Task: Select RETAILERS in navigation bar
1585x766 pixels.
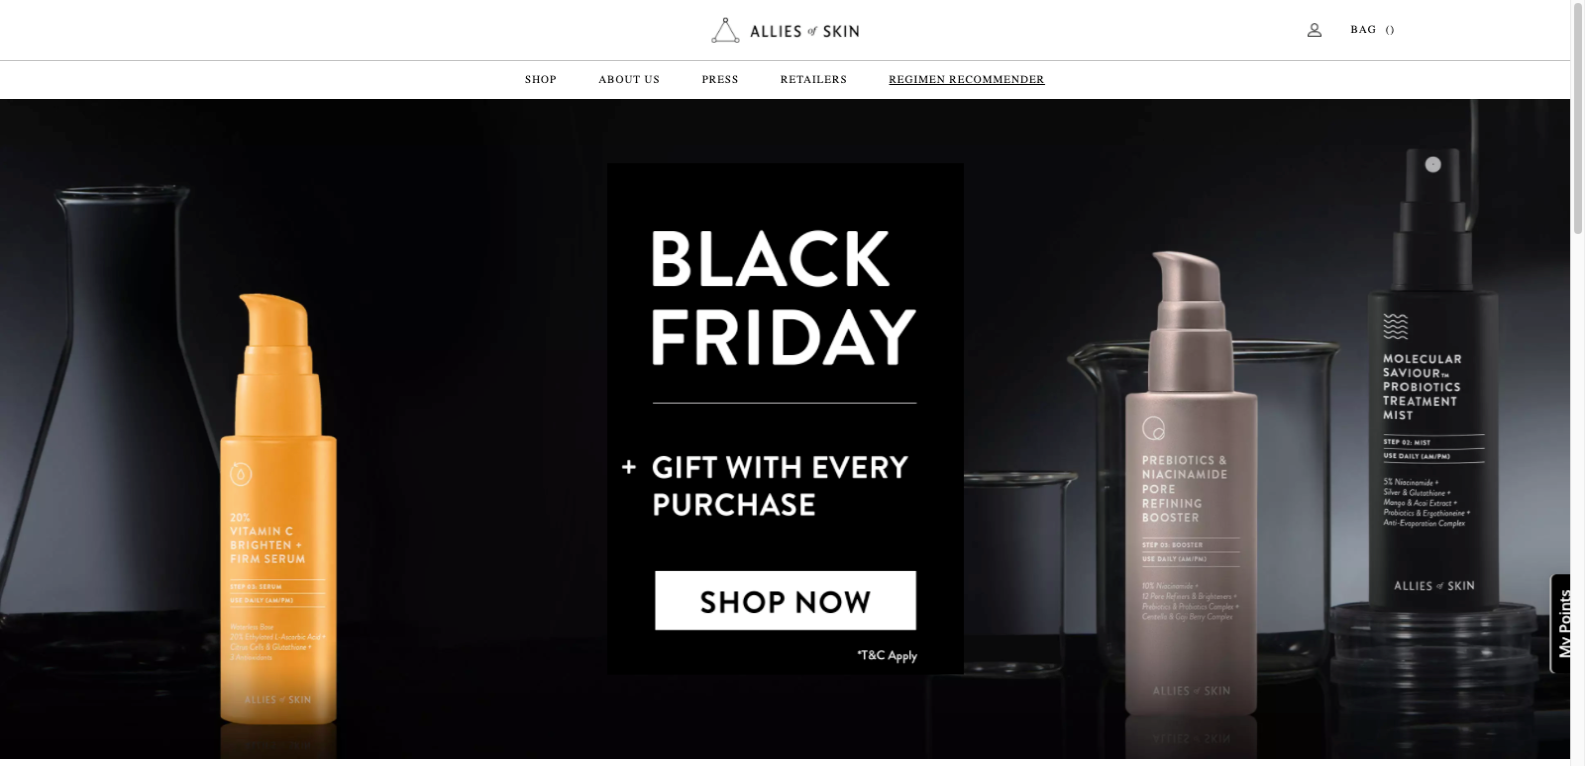Action: tap(813, 80)
